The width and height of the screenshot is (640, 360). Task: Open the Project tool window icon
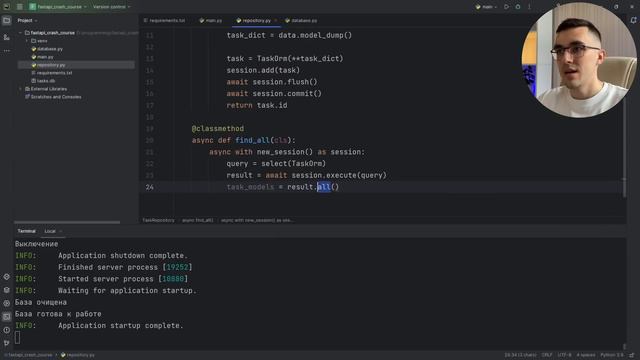click(7, 20)
